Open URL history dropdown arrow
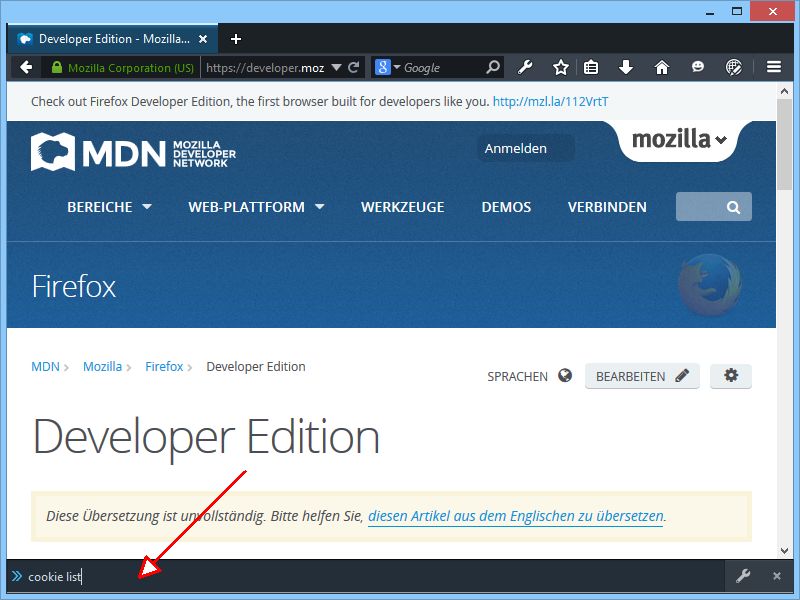The height and width of the screenshot is (600, 800). tap(336, 67)
